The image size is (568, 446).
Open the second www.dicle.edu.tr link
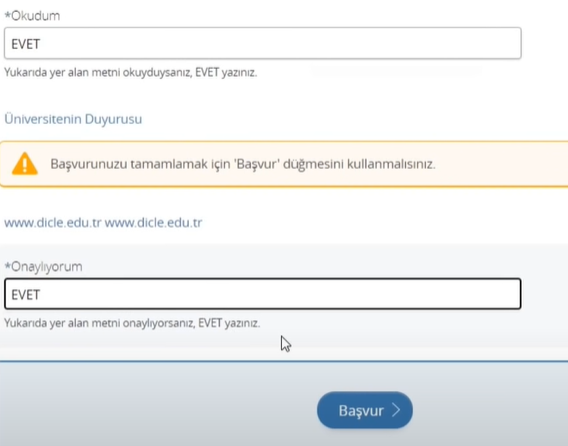[x=153, y=222]
